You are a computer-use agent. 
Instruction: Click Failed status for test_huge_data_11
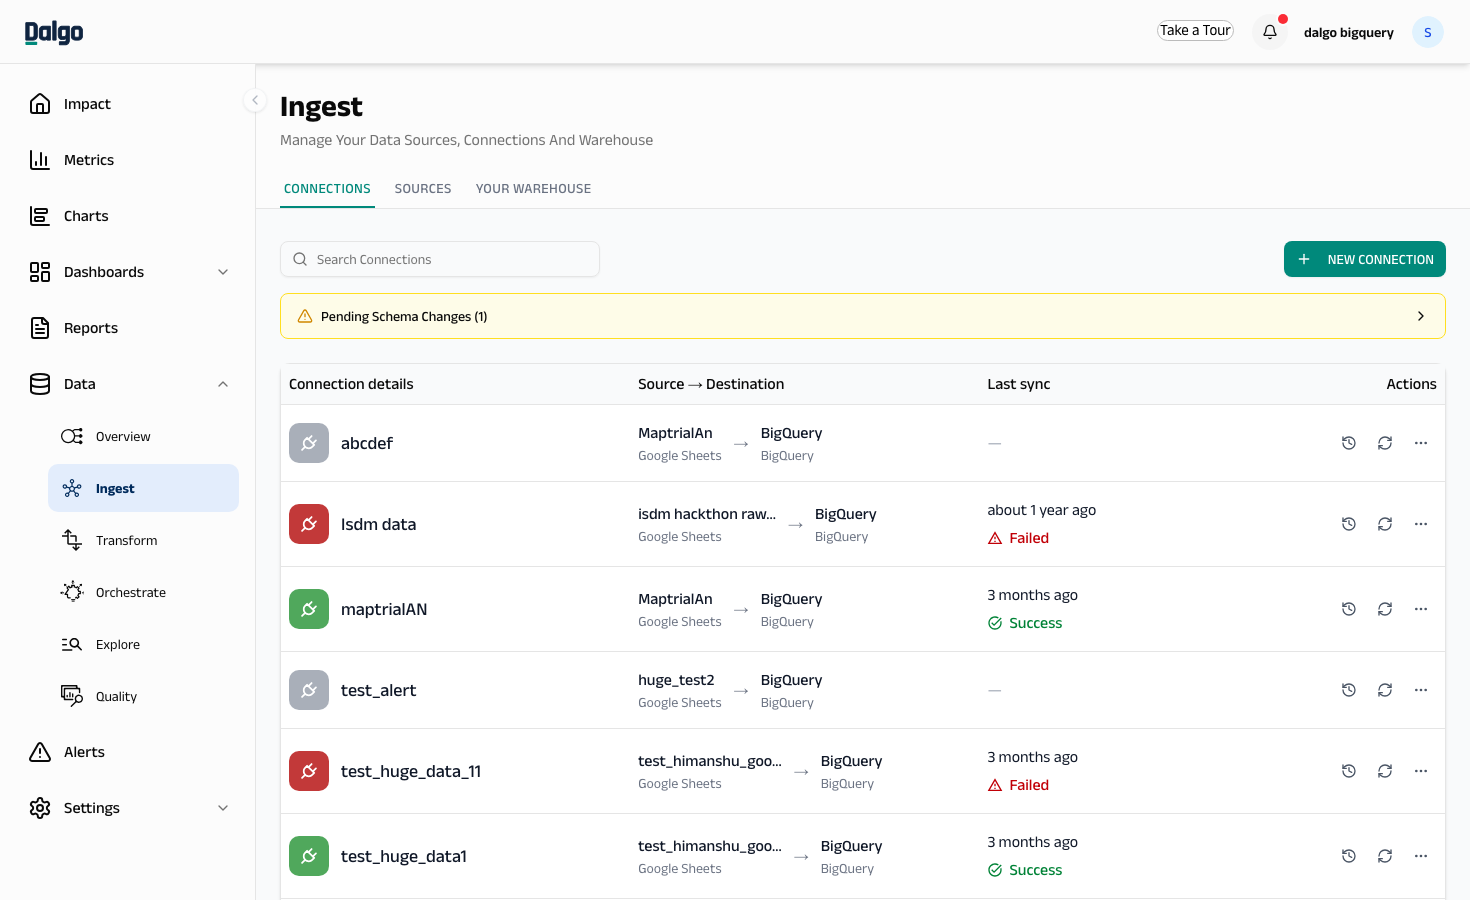click(1019, 785)
